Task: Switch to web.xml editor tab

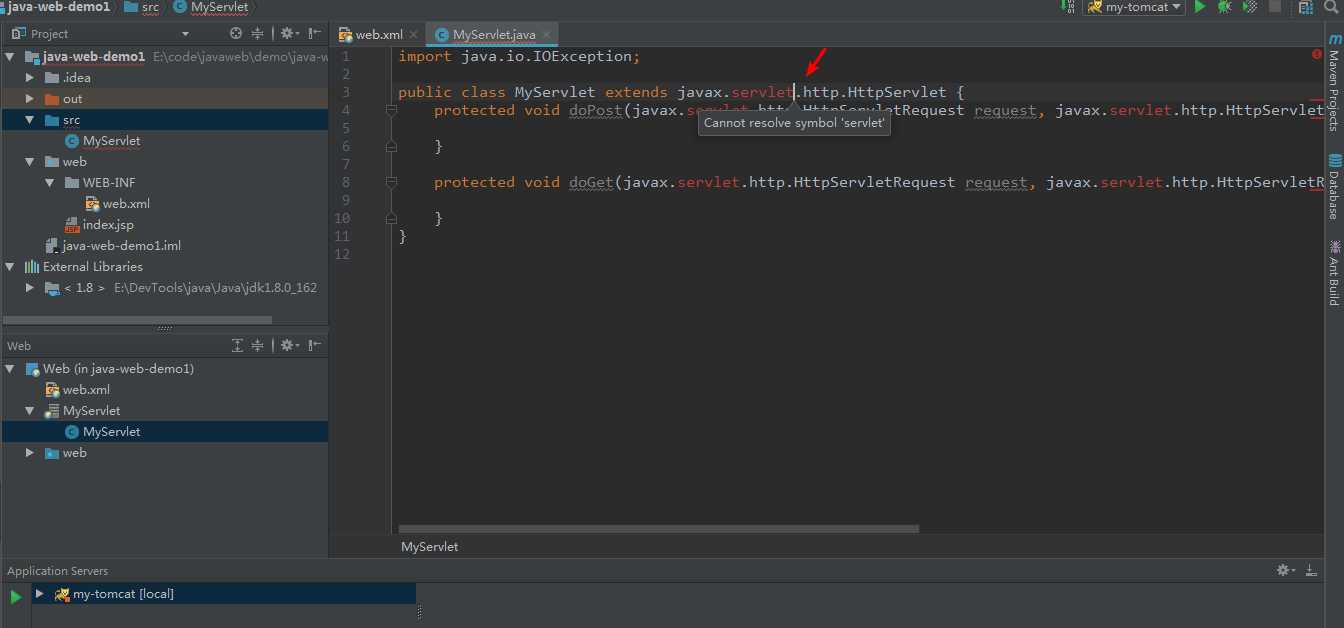Action: pyautogui.click(x=379, y=34)
